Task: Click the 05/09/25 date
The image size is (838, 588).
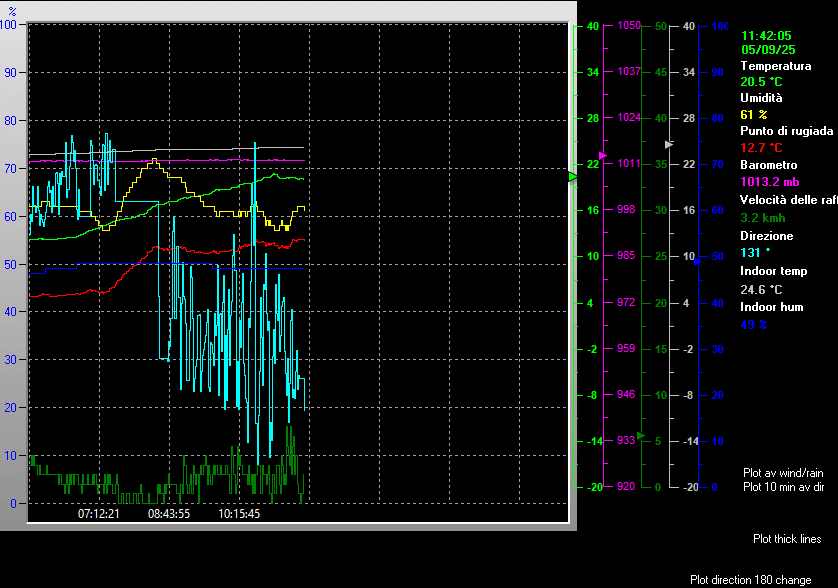Action: coord(768,50)
